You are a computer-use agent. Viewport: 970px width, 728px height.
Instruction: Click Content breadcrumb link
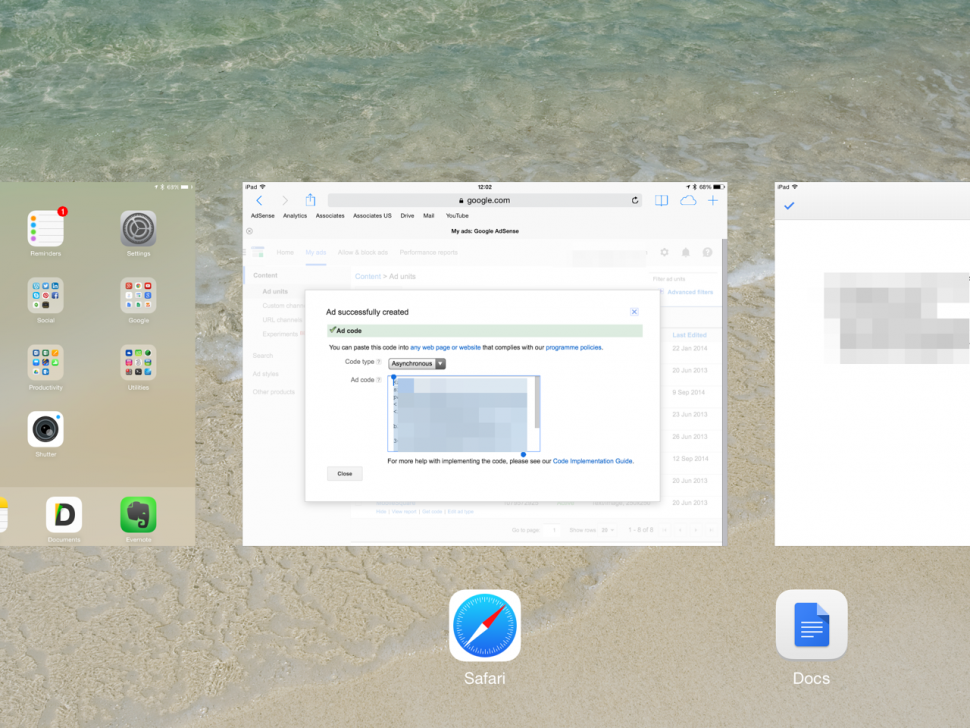(367, 276)
